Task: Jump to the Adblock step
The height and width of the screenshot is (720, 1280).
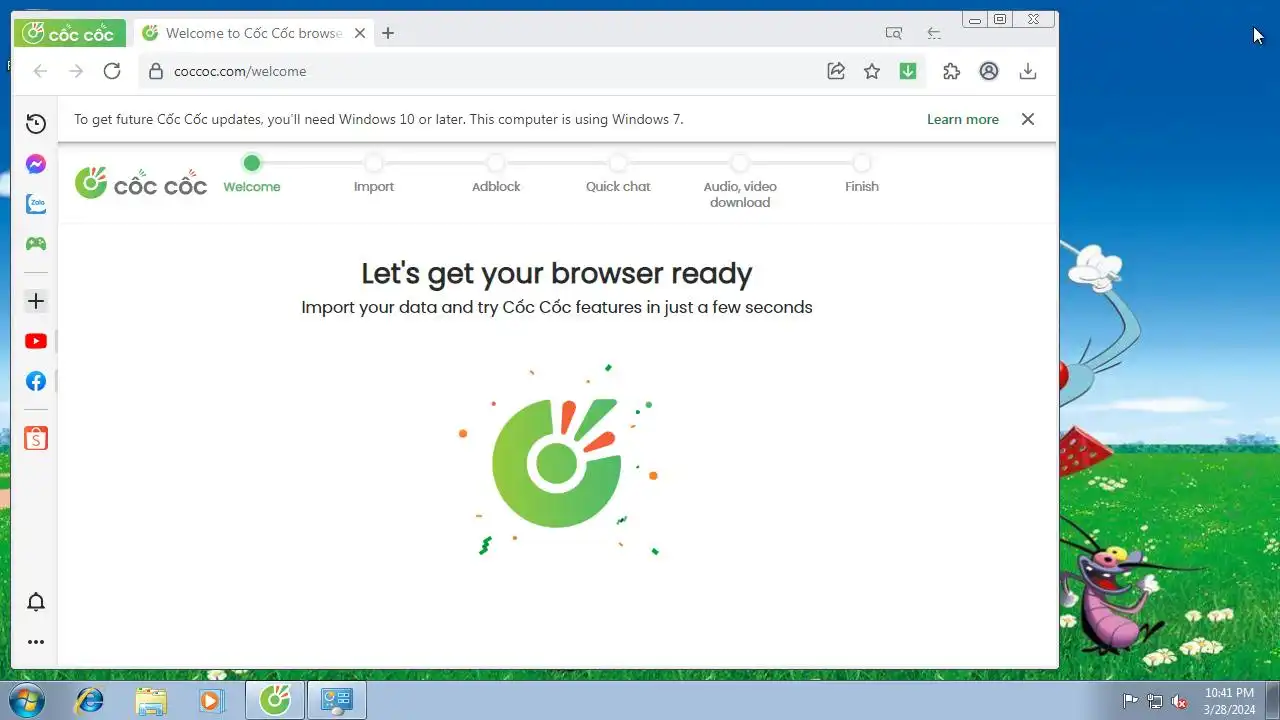Action: 496,174
